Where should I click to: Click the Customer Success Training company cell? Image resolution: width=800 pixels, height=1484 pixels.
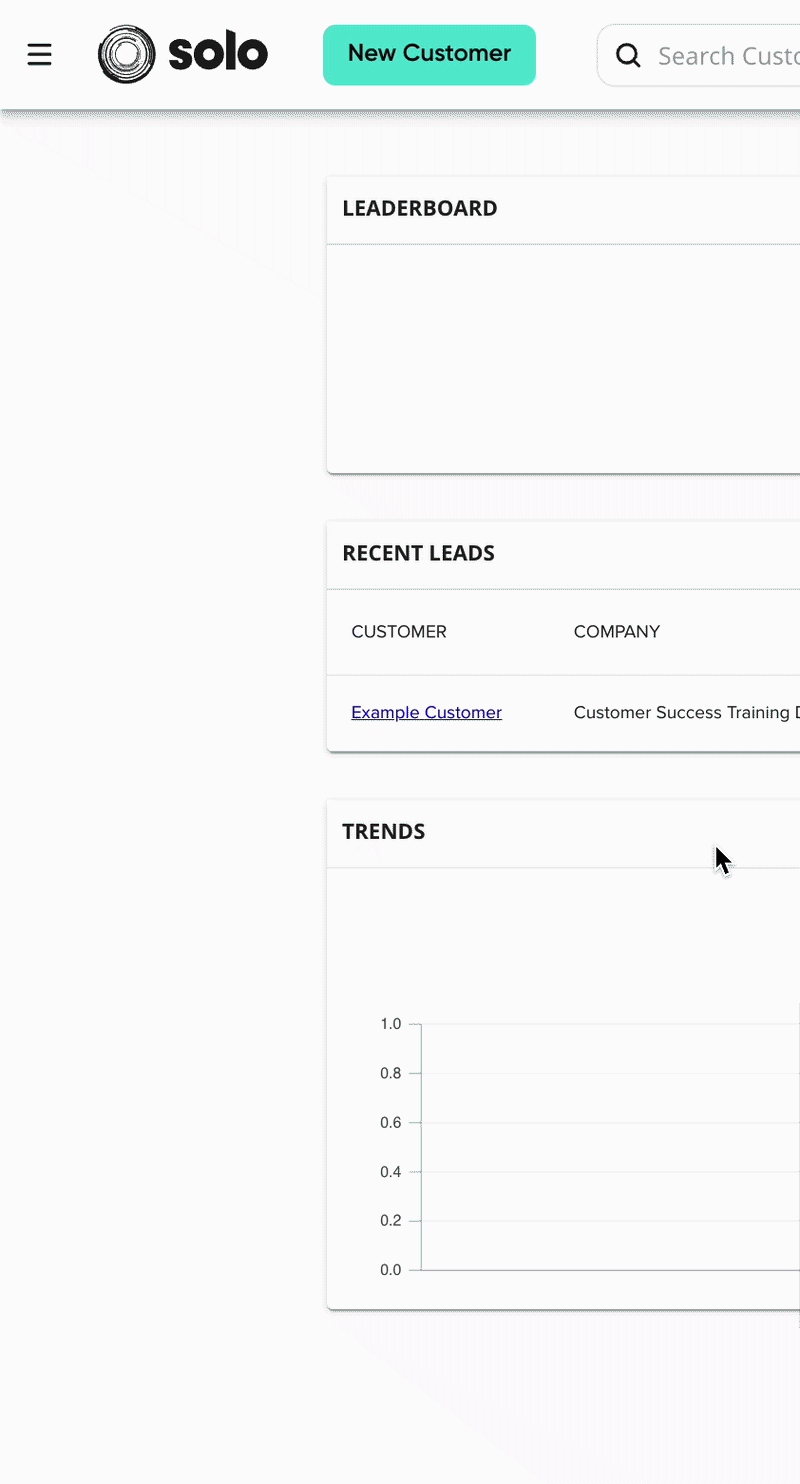pos(686,712)
